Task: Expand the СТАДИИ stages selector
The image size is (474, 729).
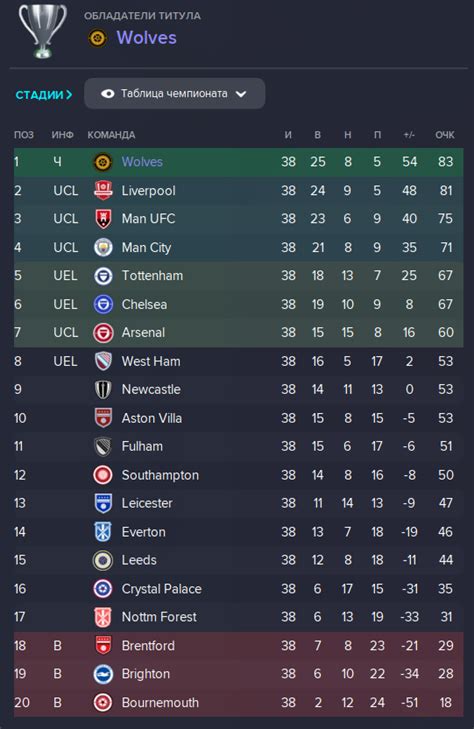Action: (44, 95)
